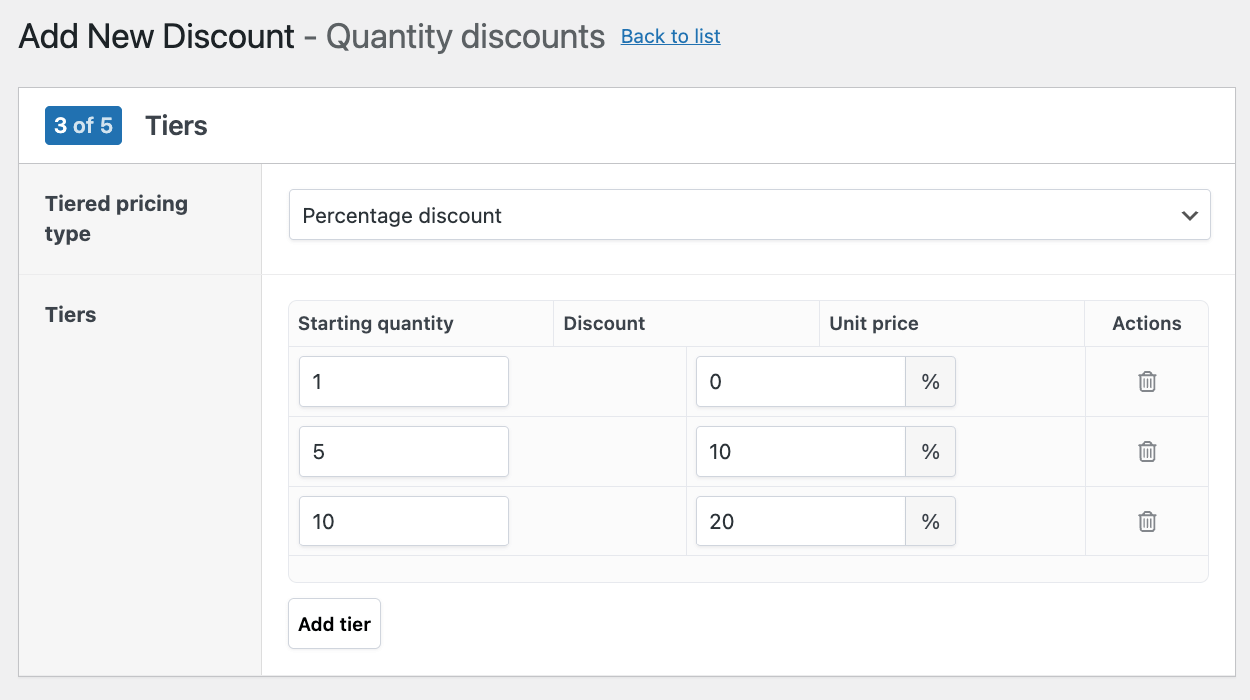1250x700 pixels.
Task: Click the % suffix beside the 20 discount
Action: [930, 522]
